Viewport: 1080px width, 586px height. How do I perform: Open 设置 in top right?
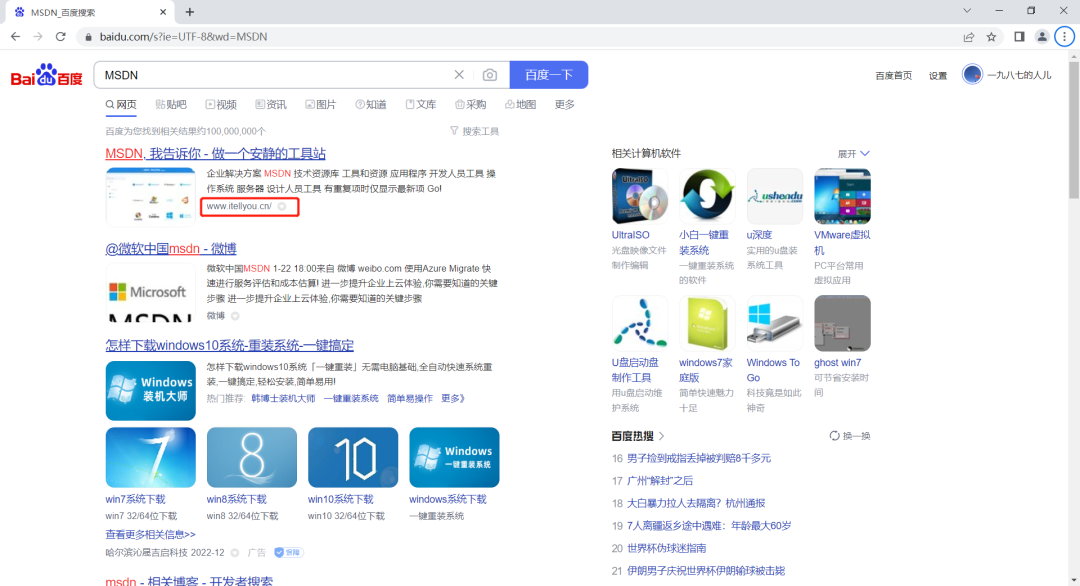point(937,75)
